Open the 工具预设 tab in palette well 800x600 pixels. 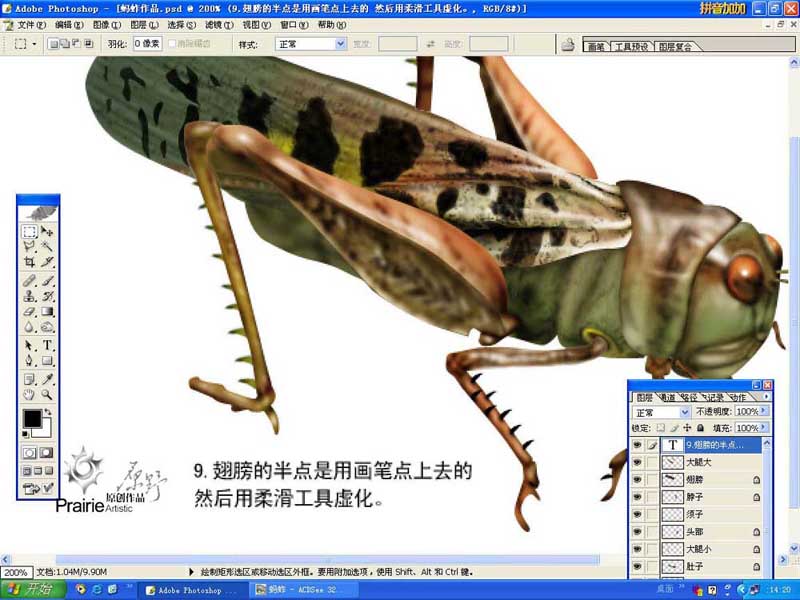pyautogui.click(x=631, y=46)
